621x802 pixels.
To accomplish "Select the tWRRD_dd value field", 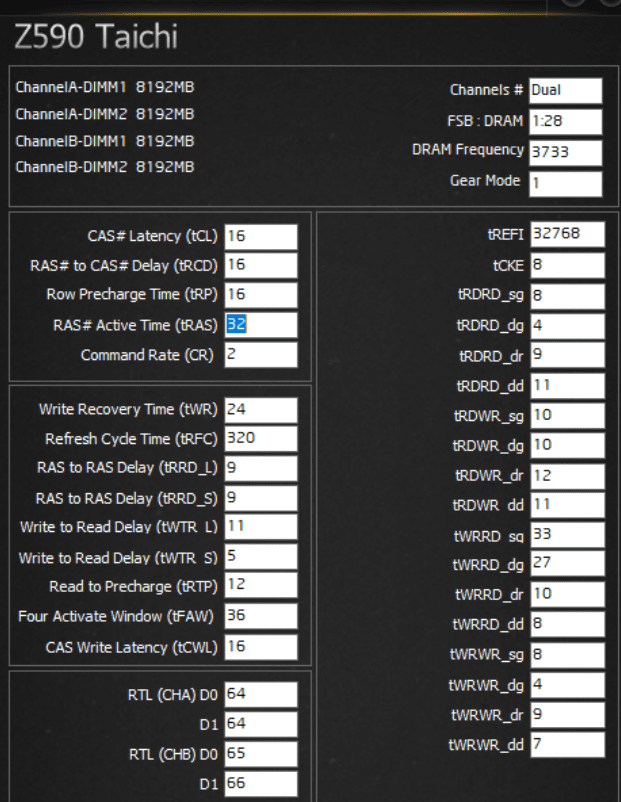I will click(x=567, y=624).
